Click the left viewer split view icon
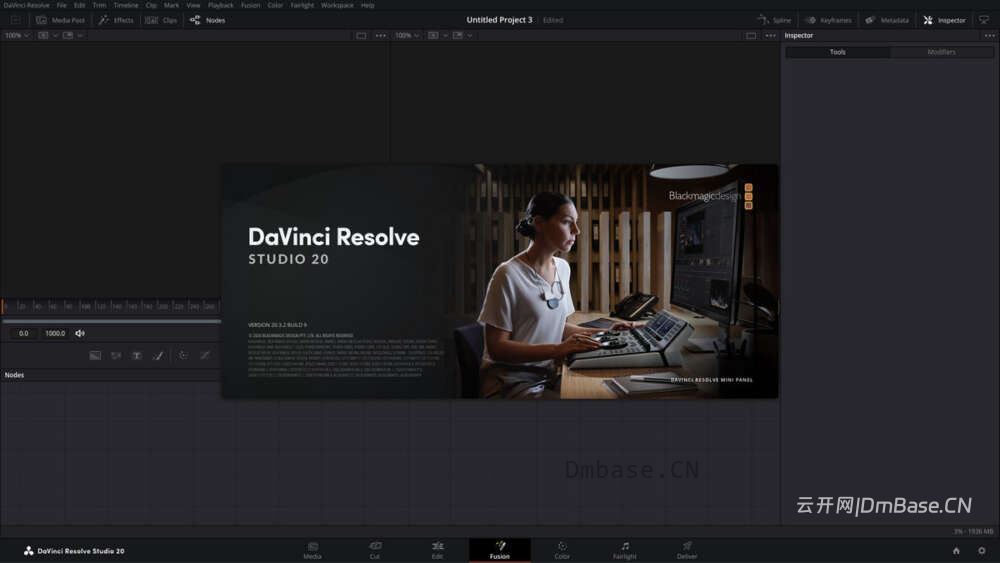The height and width of the screenshot is (563, 1000). 43,35
